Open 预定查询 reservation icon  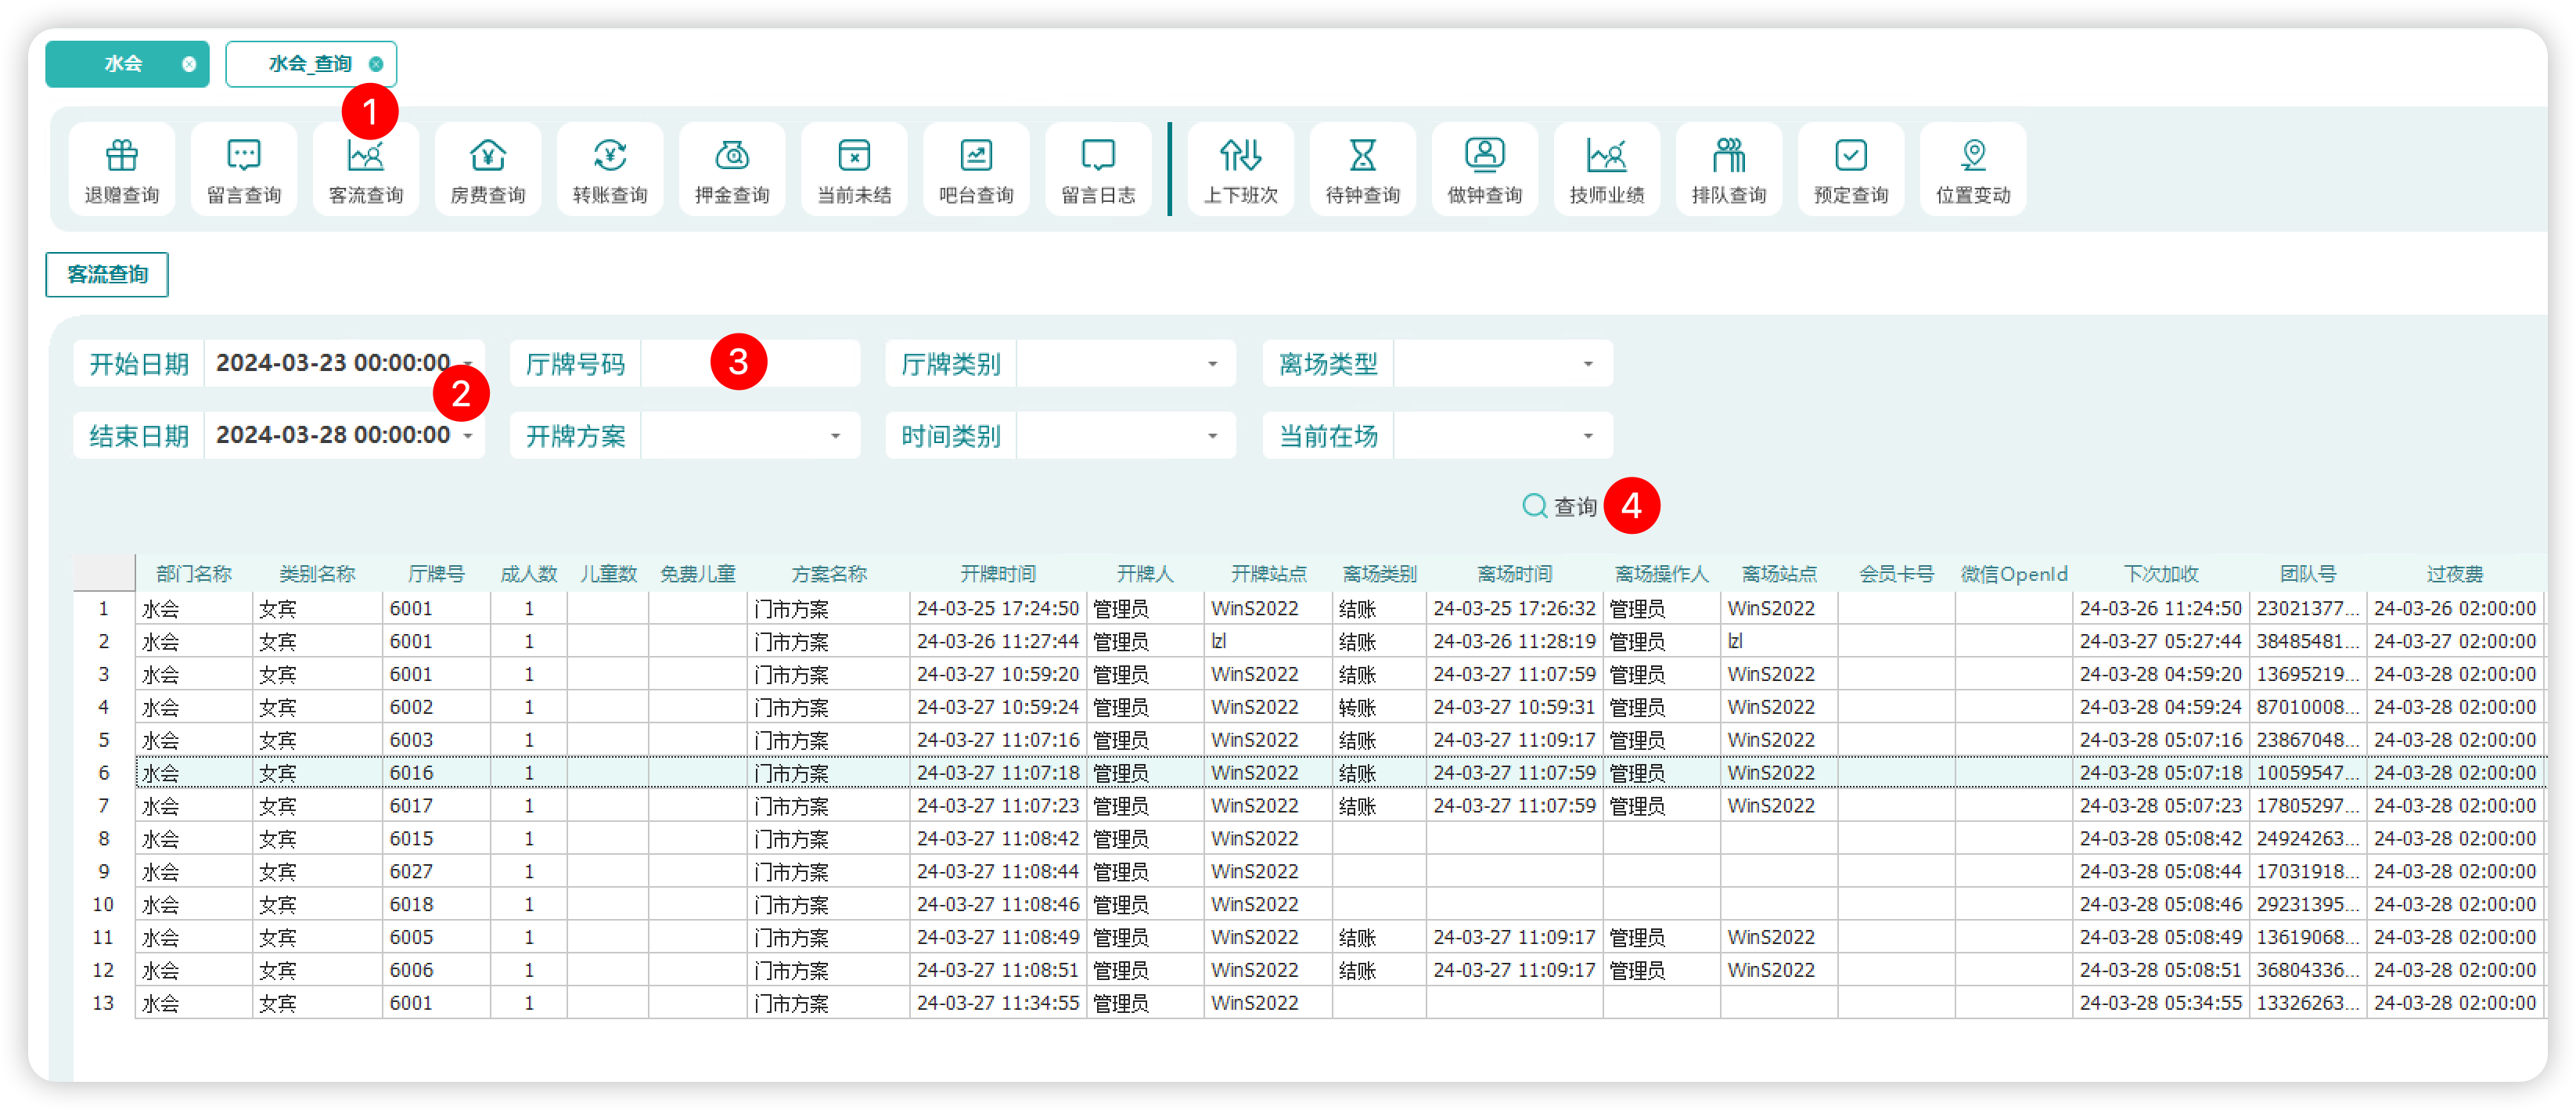[x=1851, y=169]
